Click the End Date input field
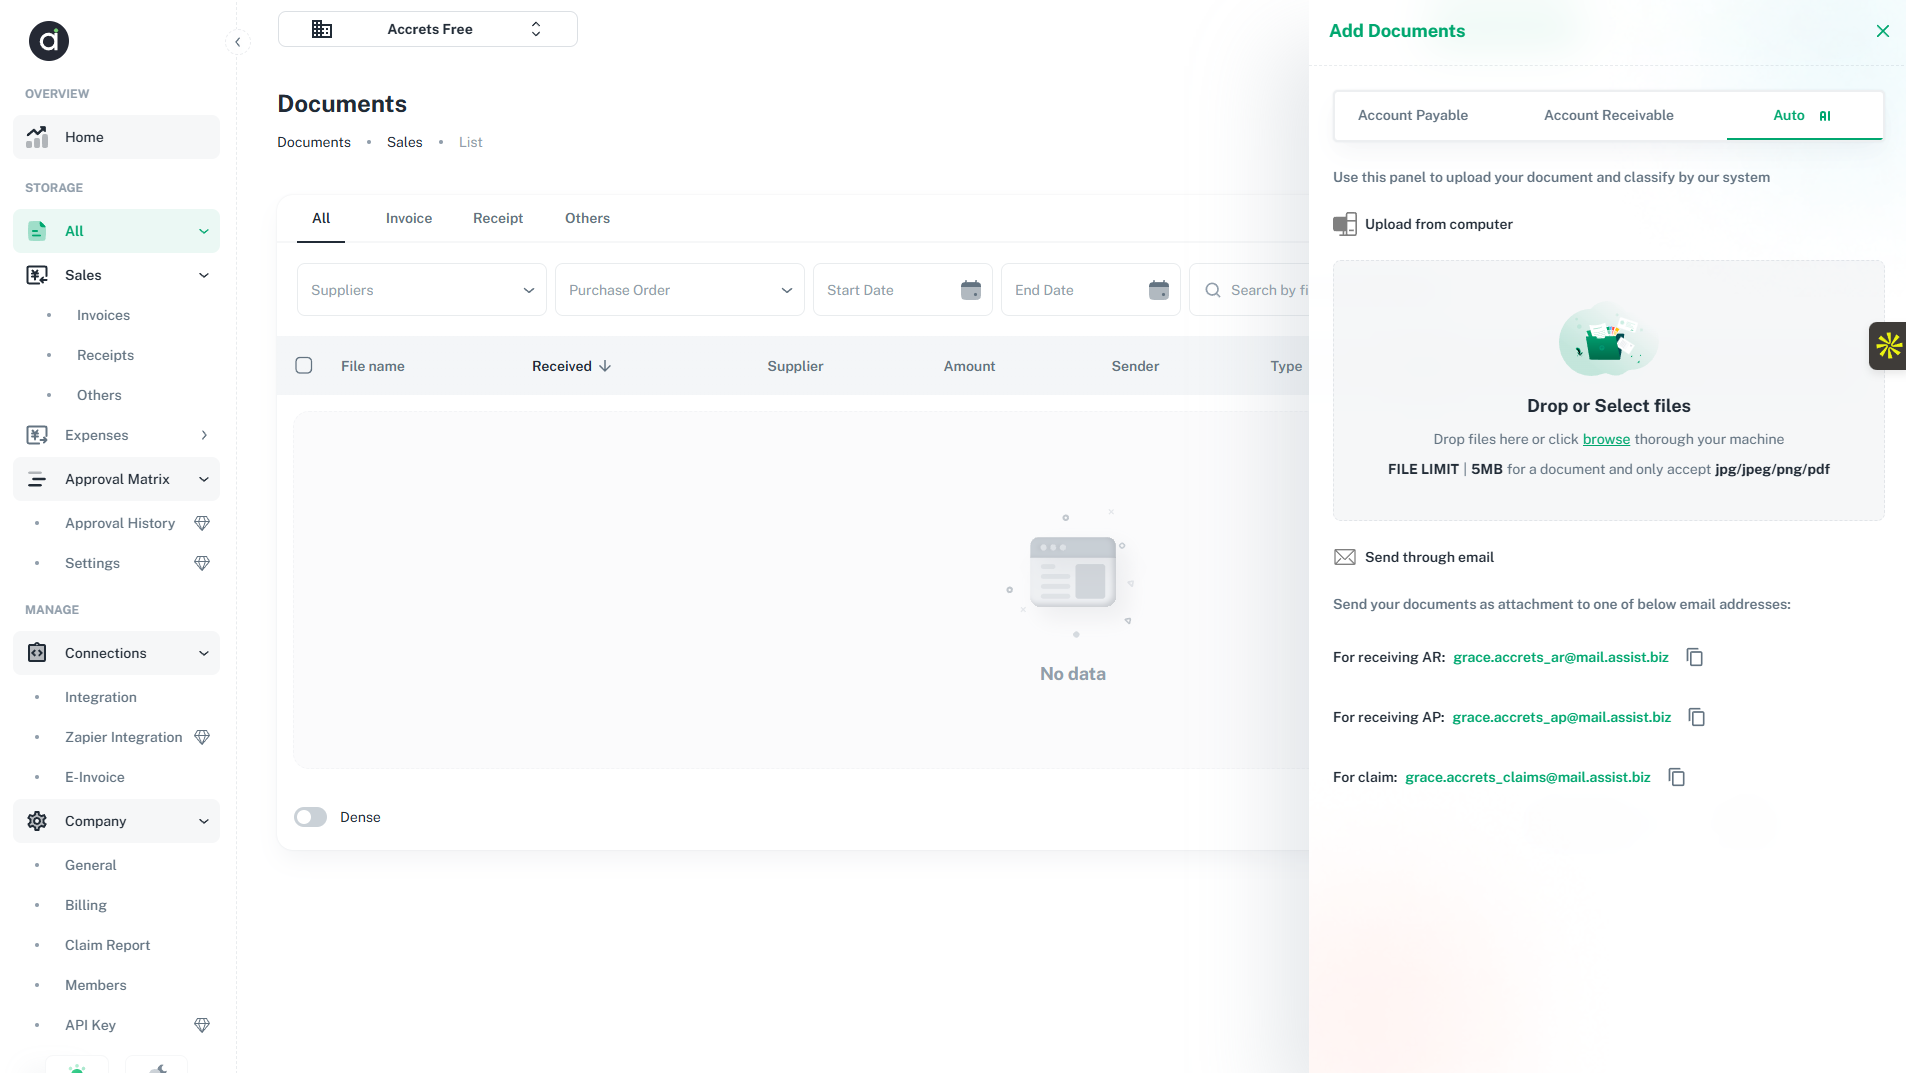 [x=1091, y=290]
